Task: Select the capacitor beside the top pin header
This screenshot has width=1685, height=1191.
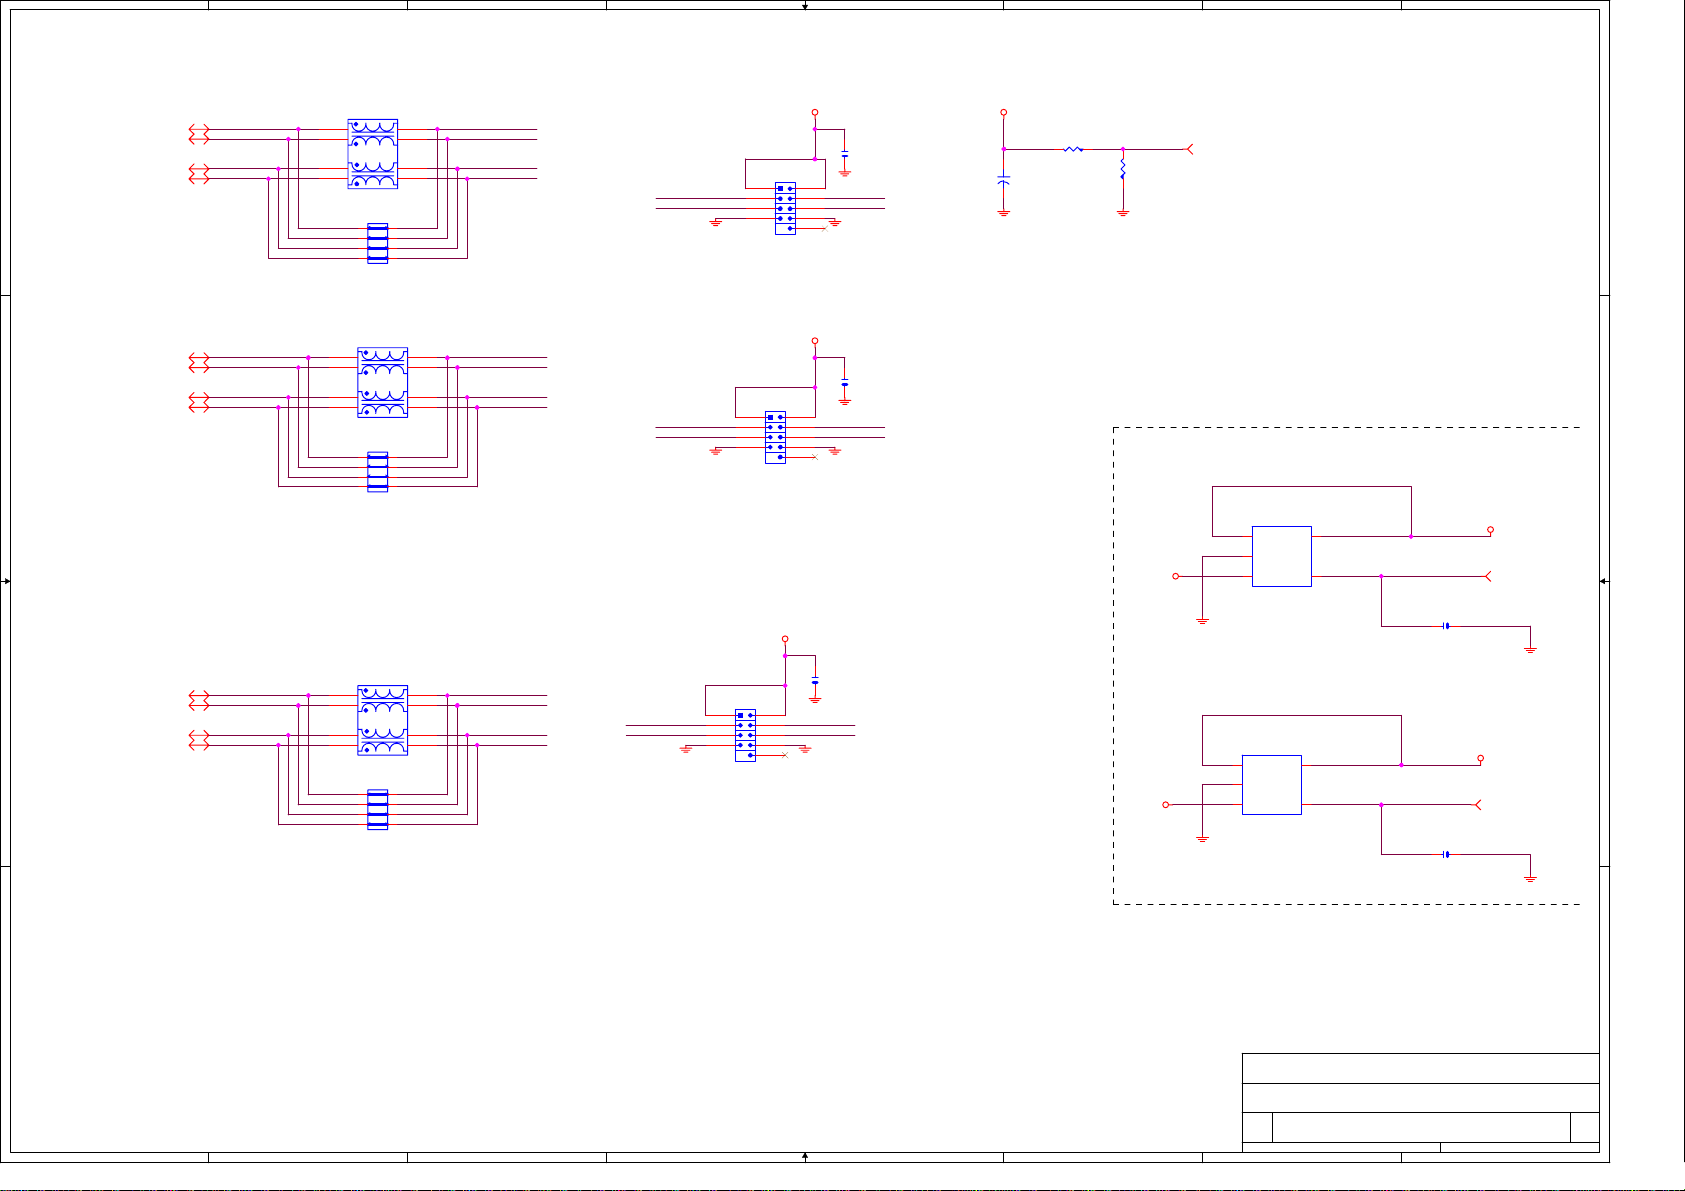Action: 845,154
